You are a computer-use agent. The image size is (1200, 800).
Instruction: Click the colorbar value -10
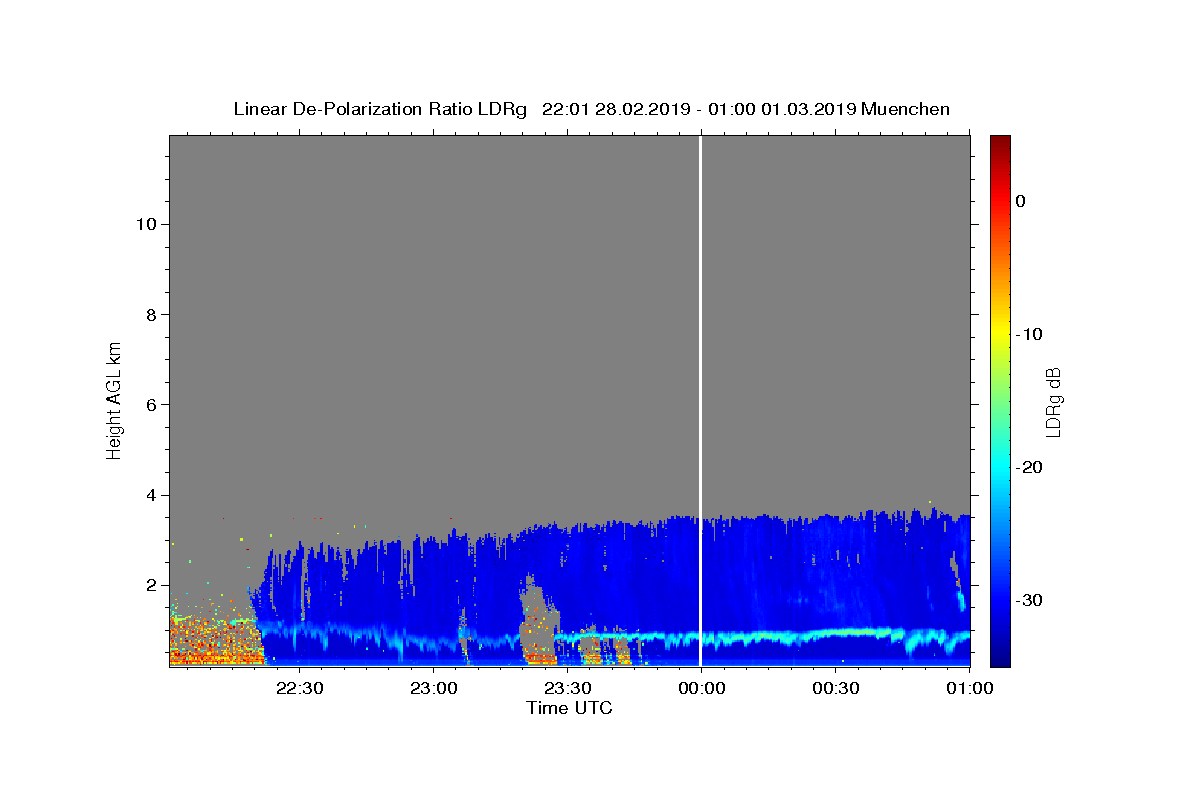(1031, 334)
